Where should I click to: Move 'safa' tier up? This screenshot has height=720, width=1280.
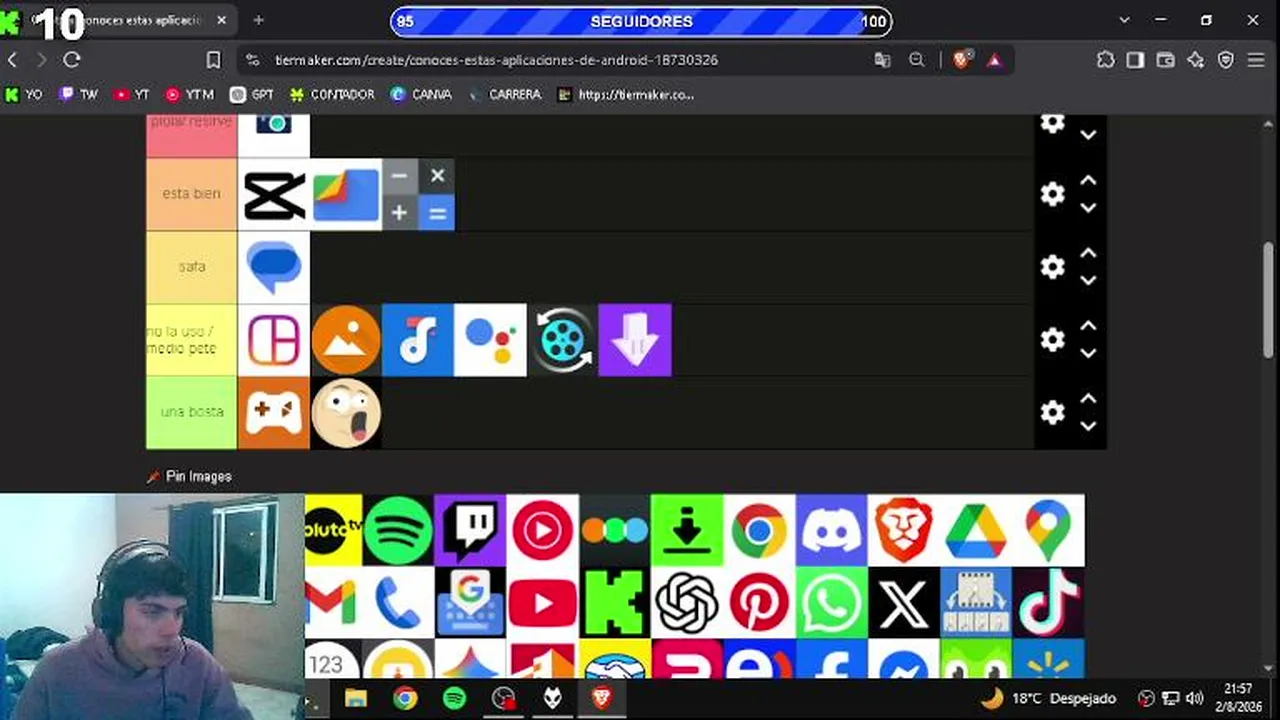point(1088,254)
